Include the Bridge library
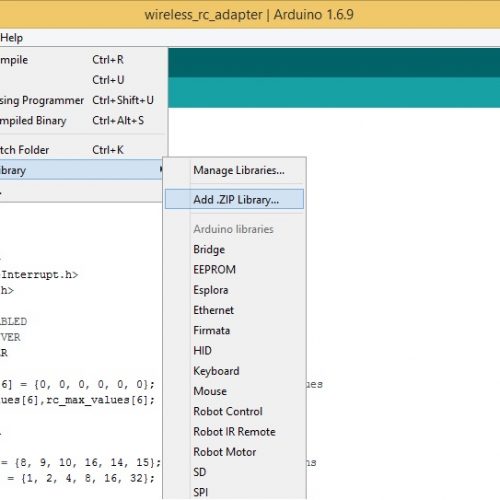 tap(234, 249)
